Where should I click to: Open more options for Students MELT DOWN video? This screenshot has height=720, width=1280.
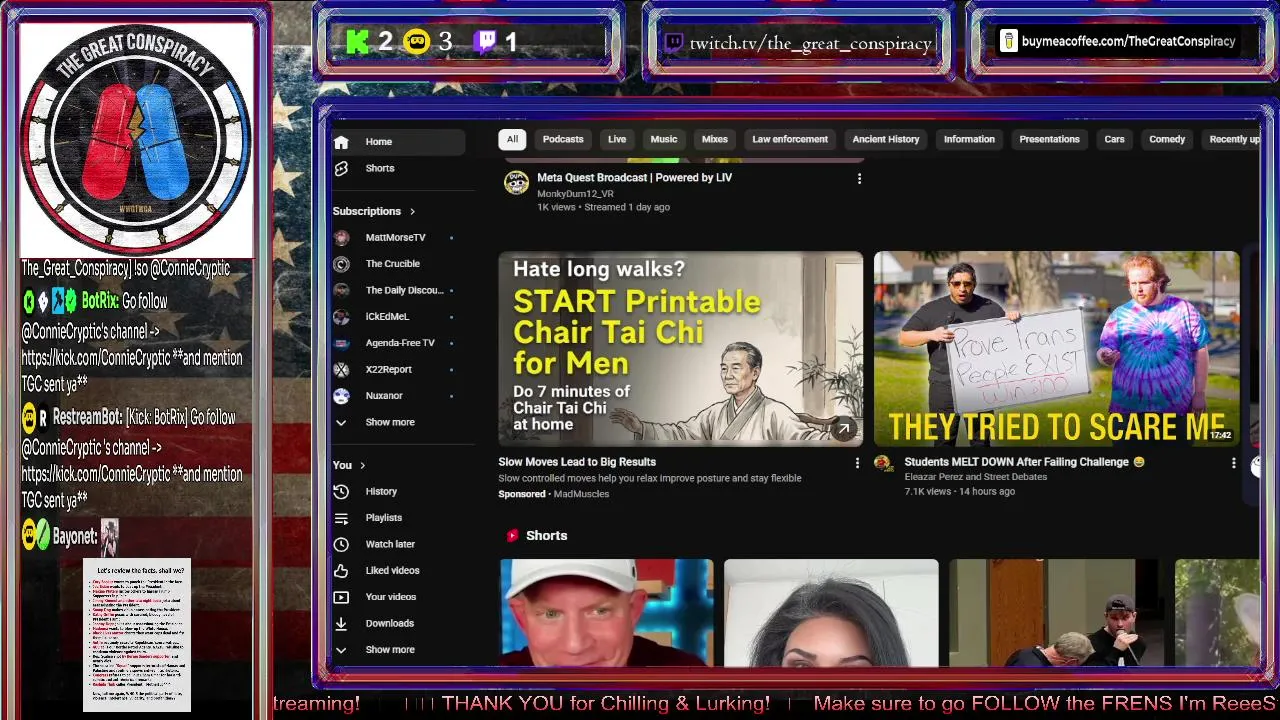tap(1233, 463)
